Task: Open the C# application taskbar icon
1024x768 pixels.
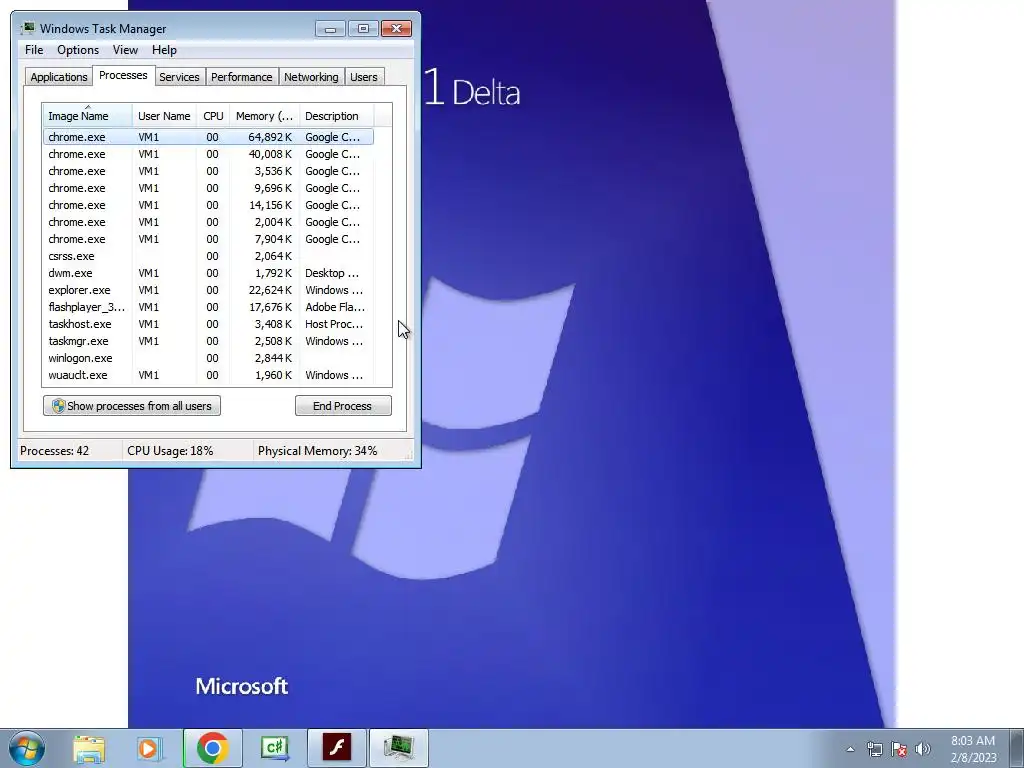Action: pos(274,748)
